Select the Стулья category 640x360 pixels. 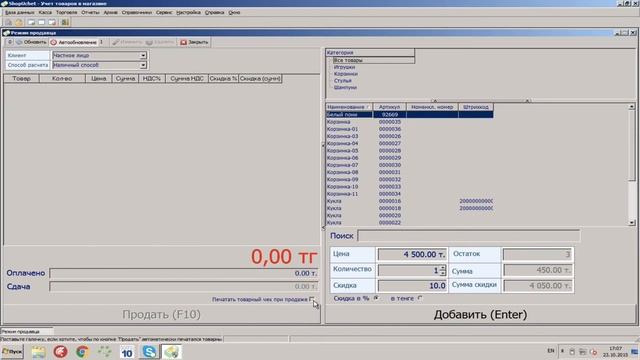342,80
